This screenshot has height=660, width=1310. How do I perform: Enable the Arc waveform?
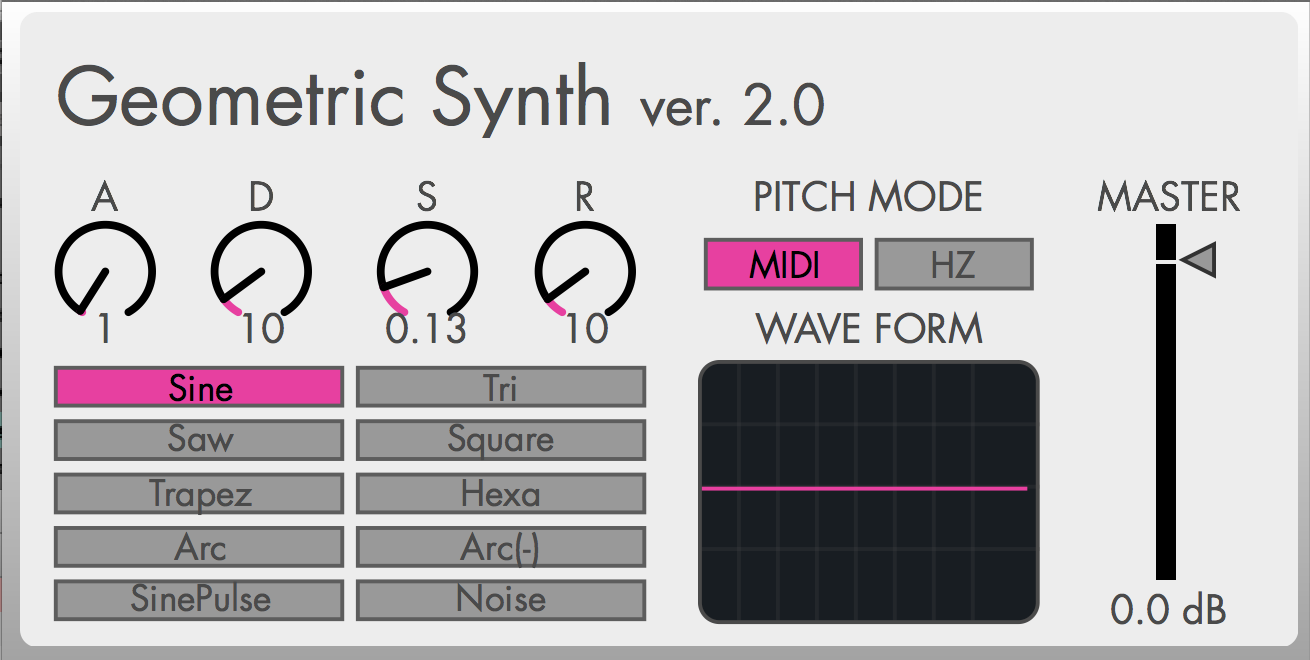(x=199, y=547)
